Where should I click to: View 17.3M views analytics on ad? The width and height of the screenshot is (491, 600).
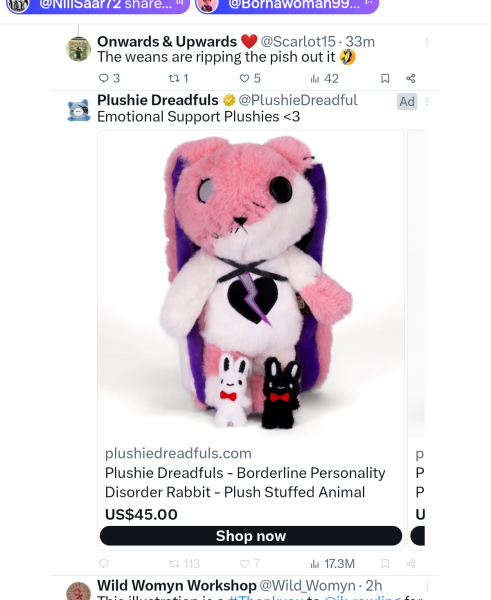[332, 564]
